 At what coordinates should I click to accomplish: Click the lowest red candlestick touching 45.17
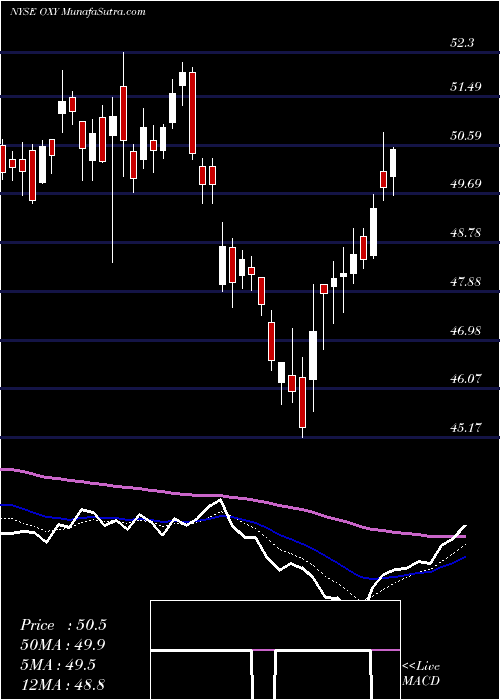pyautogui.click(x=303, y=402)
